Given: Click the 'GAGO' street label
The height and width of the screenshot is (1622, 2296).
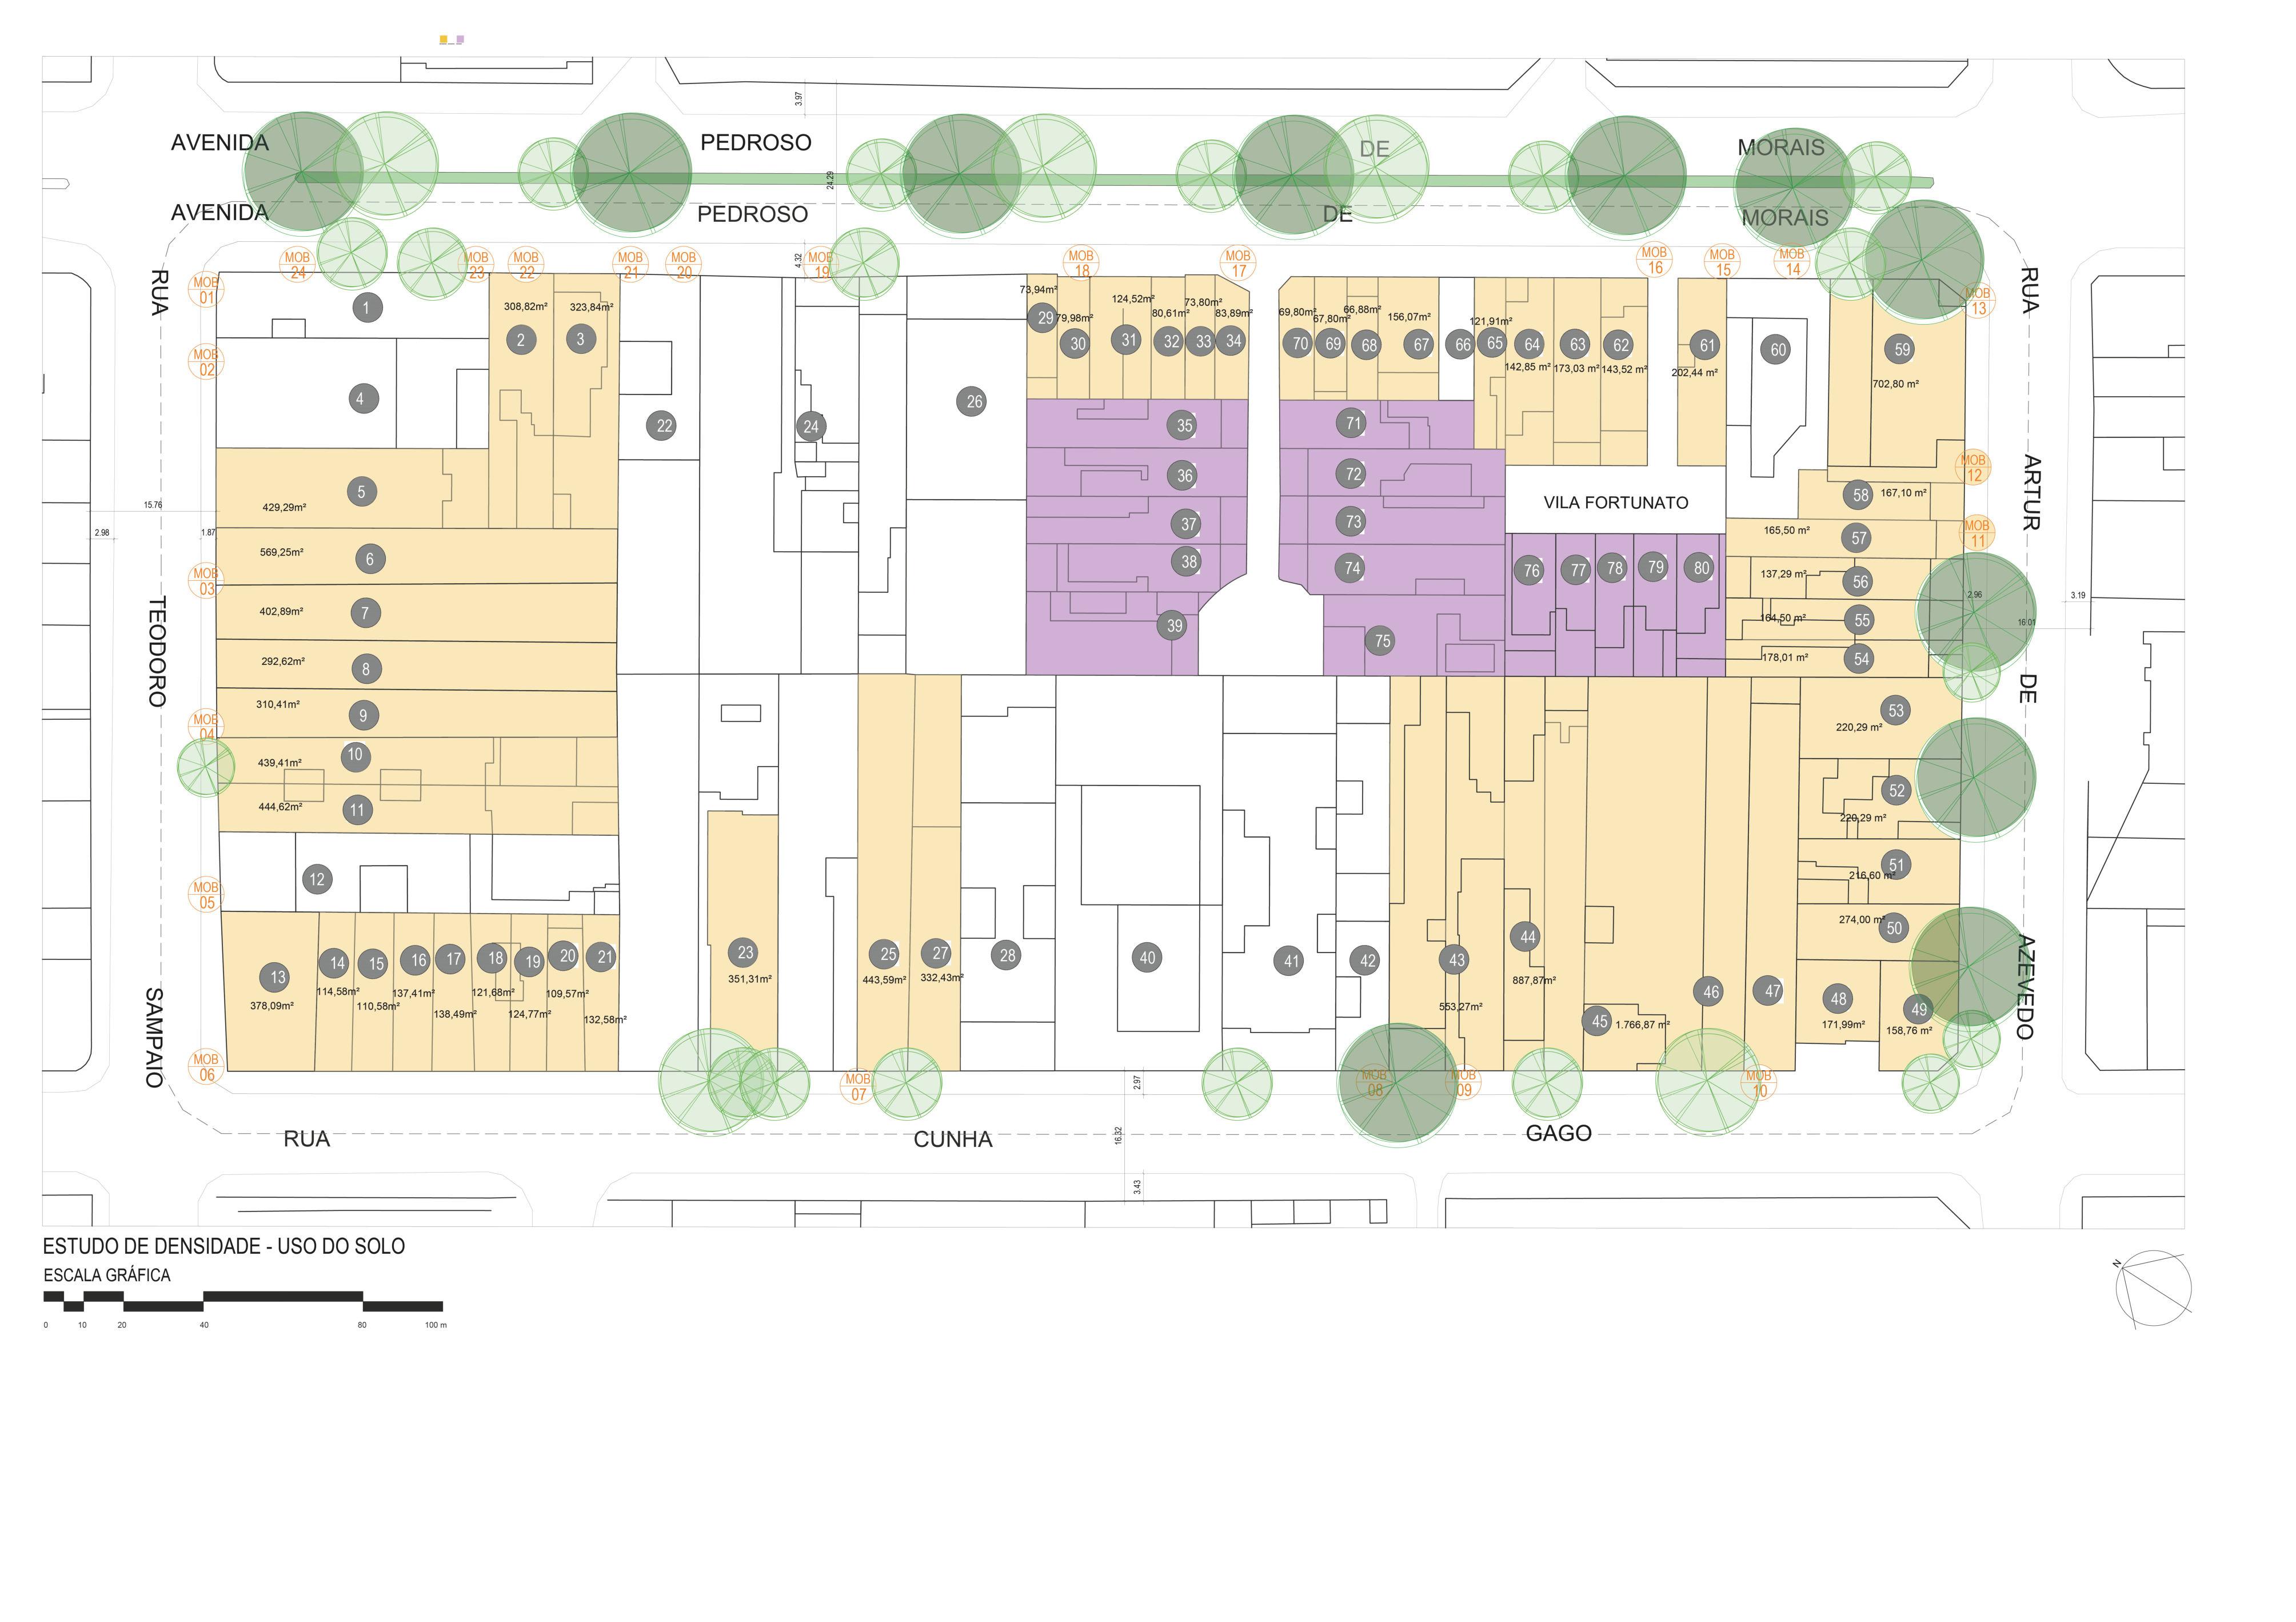Looking at the screenshot, I should (1558, 1133).
